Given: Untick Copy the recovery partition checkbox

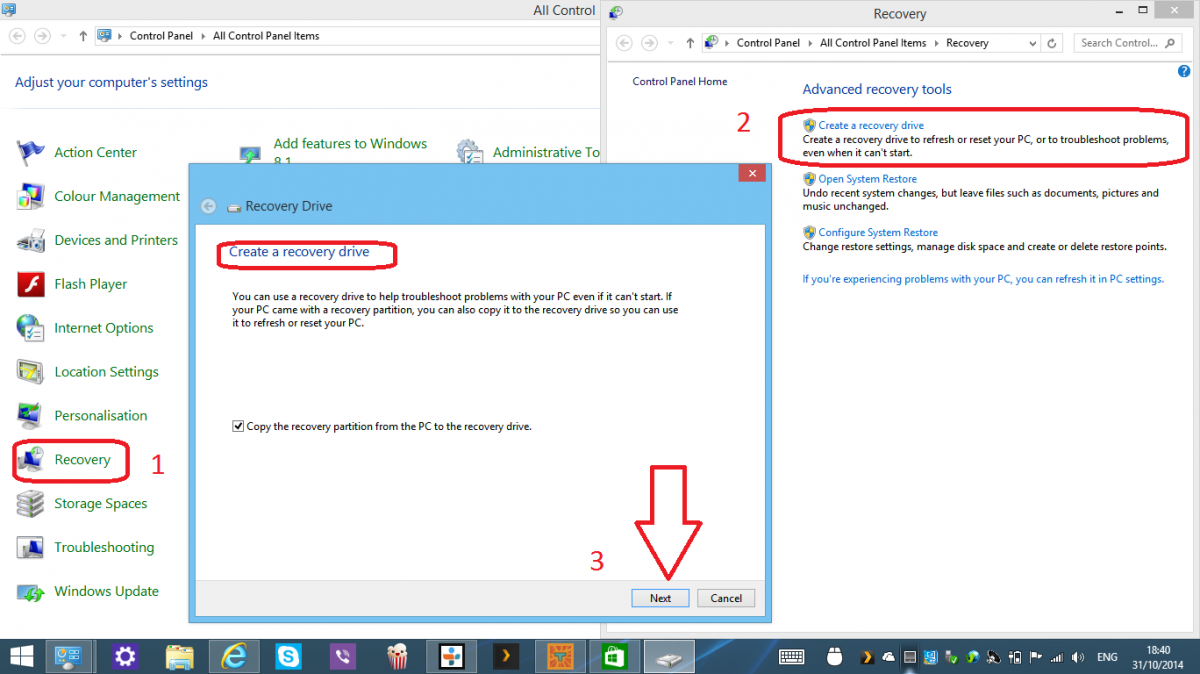Looking at the screenshot, I should tap(238, 426).
